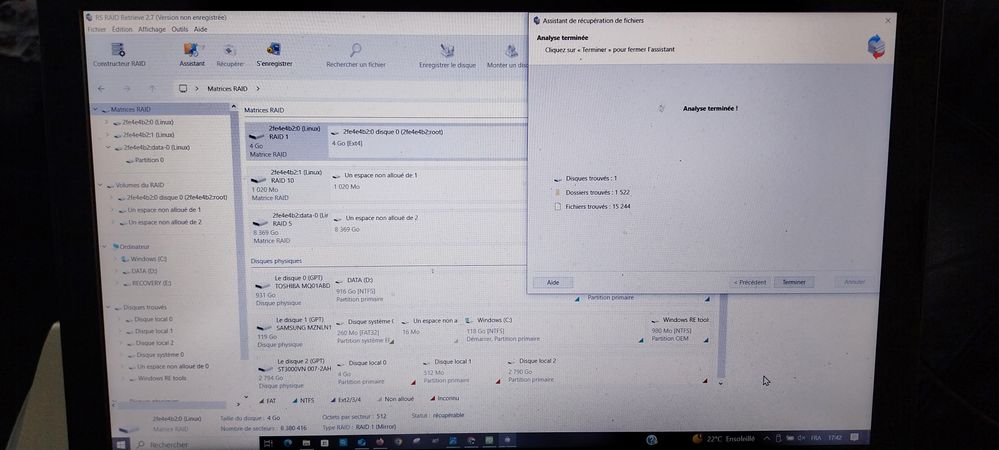Click the 22°C Ensoleillé weather widget
Image resolution: width=999 pixels, height=450 pixels.
pyautogui.click(x=724, y=439)
